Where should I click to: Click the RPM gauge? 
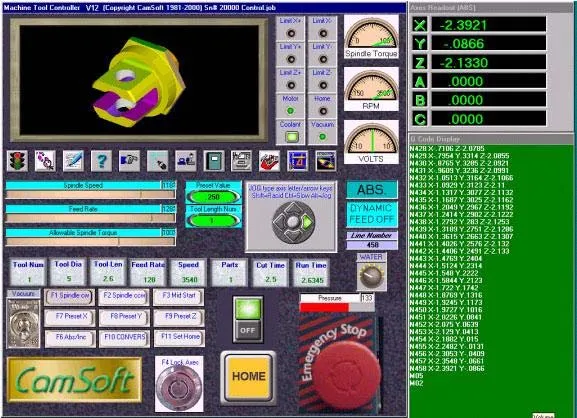tap(371, 89)
